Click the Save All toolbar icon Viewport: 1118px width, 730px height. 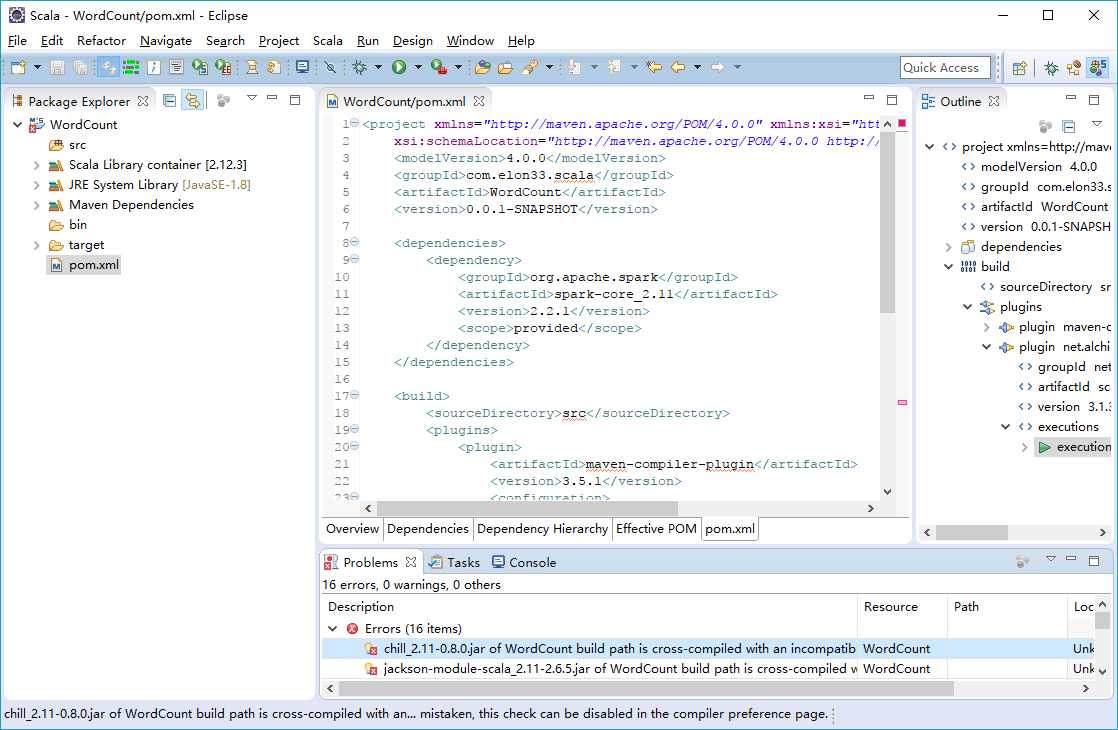(81, 67)
